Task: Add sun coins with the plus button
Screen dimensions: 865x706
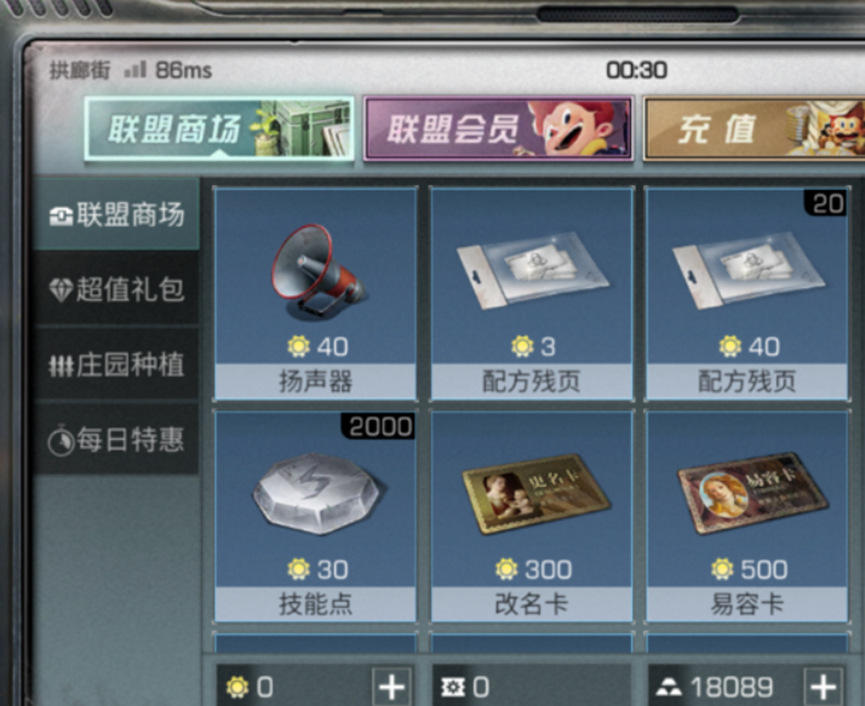Action: pyautogui.click(x=392, y=687)
